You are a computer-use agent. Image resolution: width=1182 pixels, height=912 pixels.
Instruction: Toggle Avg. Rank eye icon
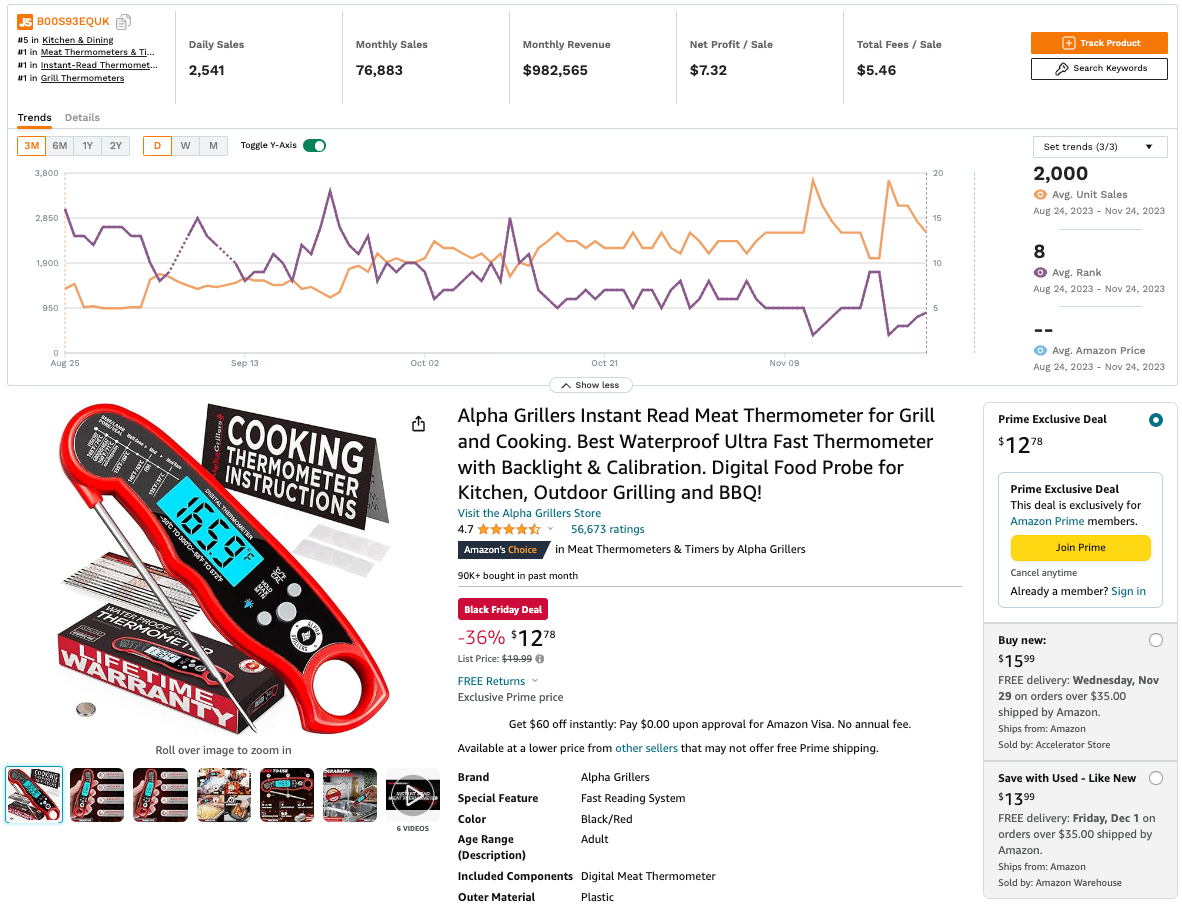[1040, 273]
